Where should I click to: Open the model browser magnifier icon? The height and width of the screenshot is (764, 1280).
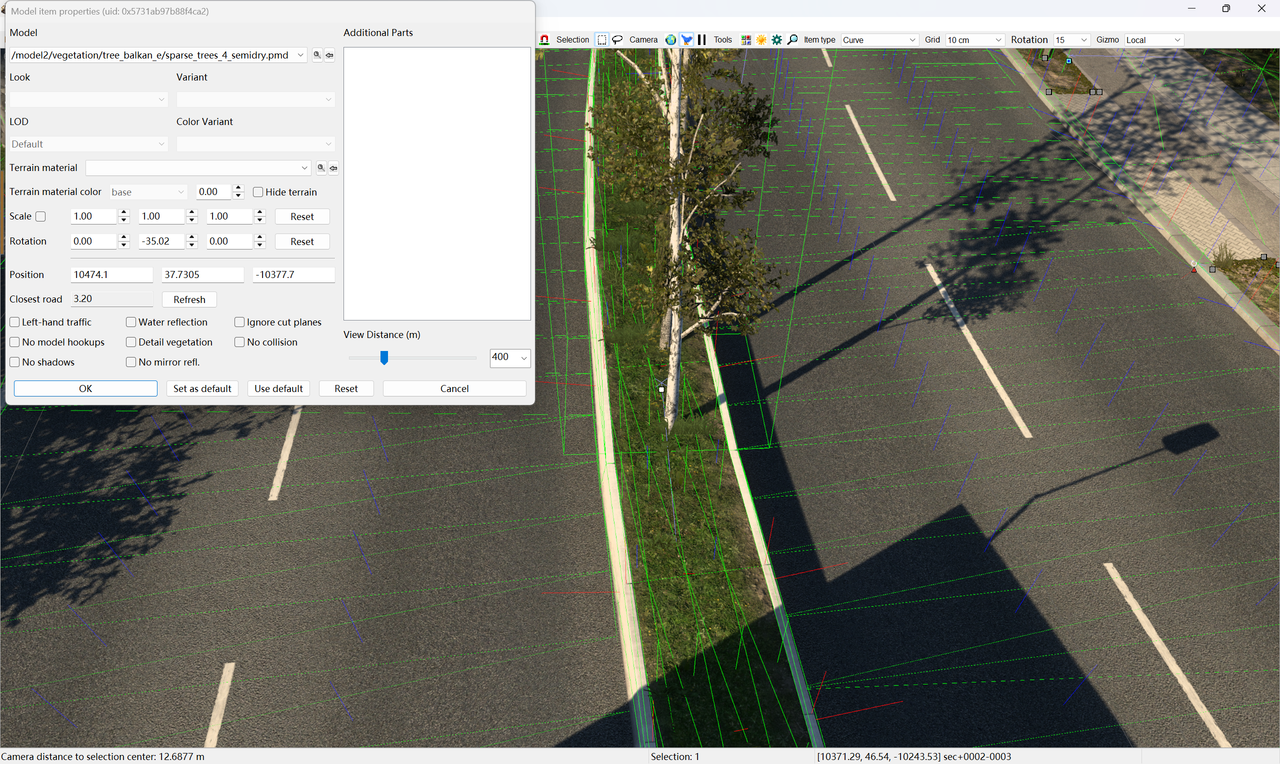(317, 55)
